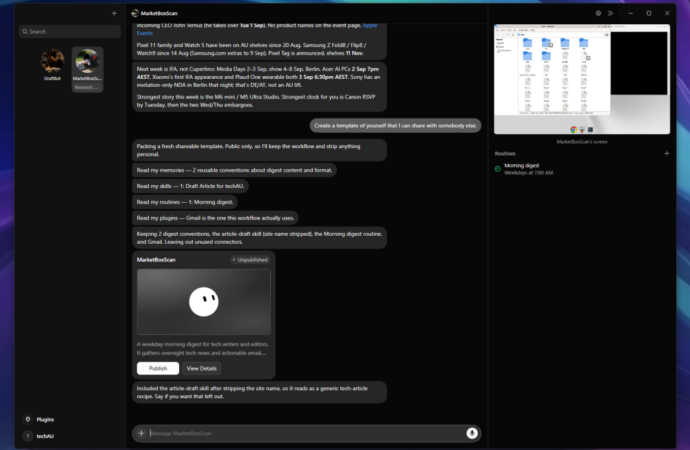Click the Chrome icon in screen preview dock
Viewport: 690px width, 450px height.
coord(573,129)
